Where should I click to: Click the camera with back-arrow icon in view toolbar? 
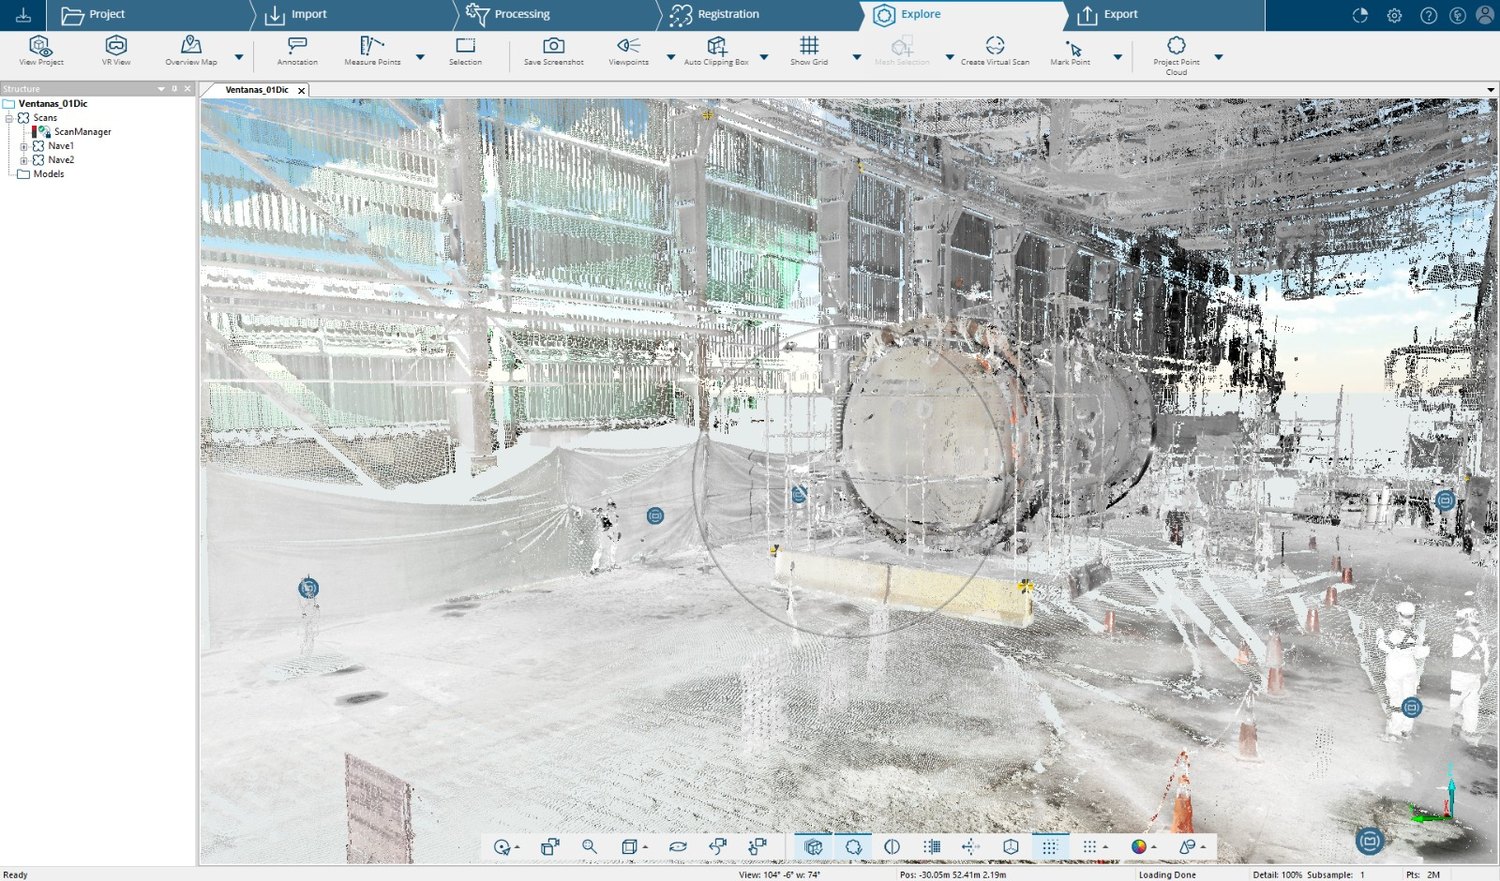tap(717, 847)
